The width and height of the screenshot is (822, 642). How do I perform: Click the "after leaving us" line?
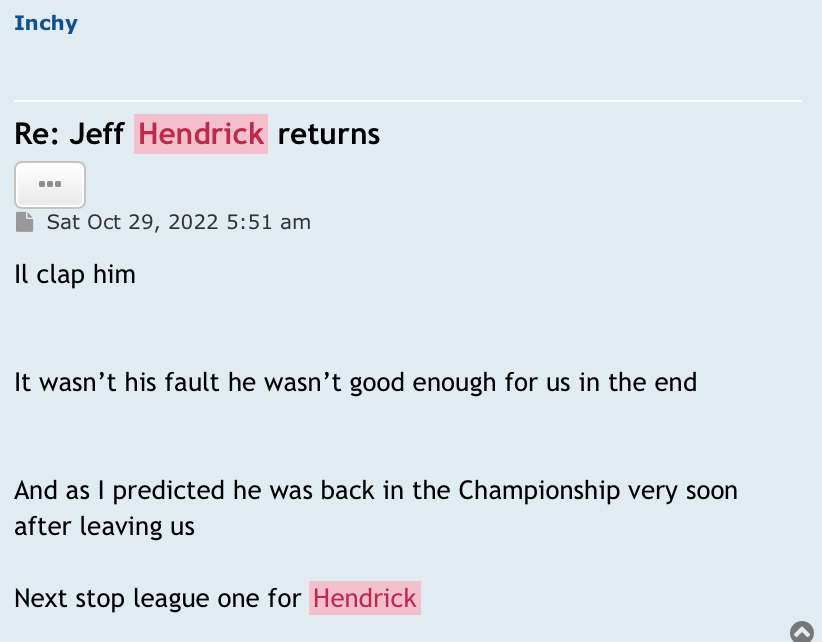pyautogui.click(x=104, y=526)
